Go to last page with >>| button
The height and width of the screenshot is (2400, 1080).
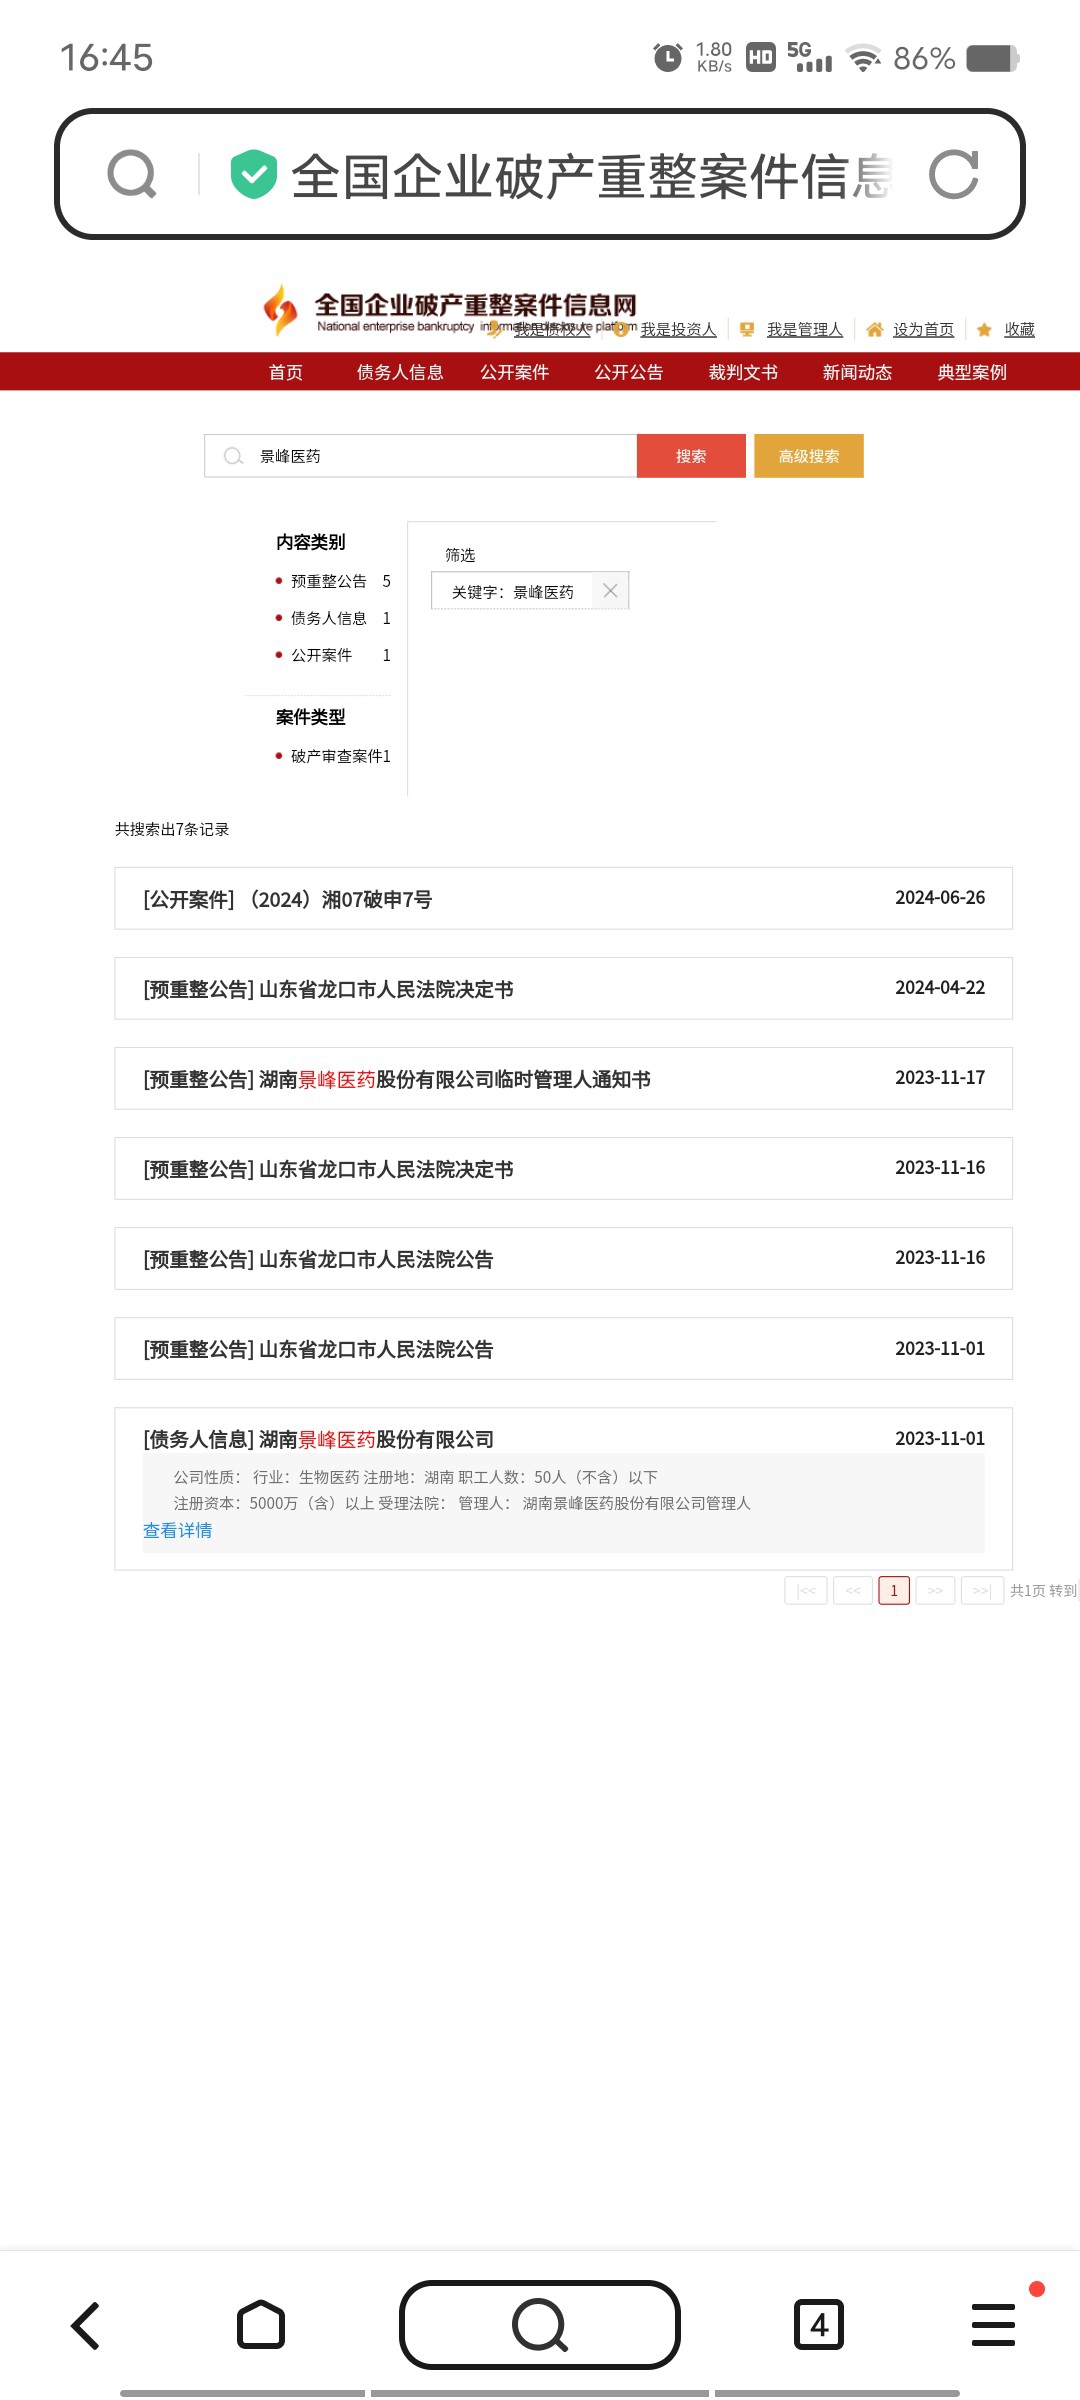tap(982, 1590)
